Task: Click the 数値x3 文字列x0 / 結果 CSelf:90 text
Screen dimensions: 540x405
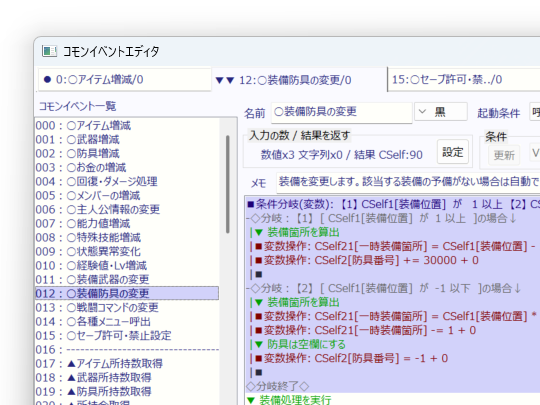Action: tap(342, 155)
